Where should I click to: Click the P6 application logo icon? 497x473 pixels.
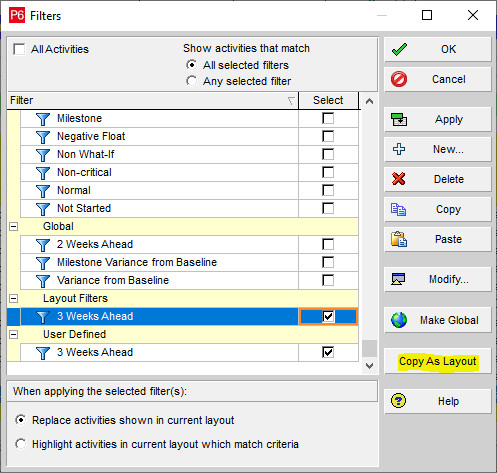pyautogui.click(x=17, y=16)
